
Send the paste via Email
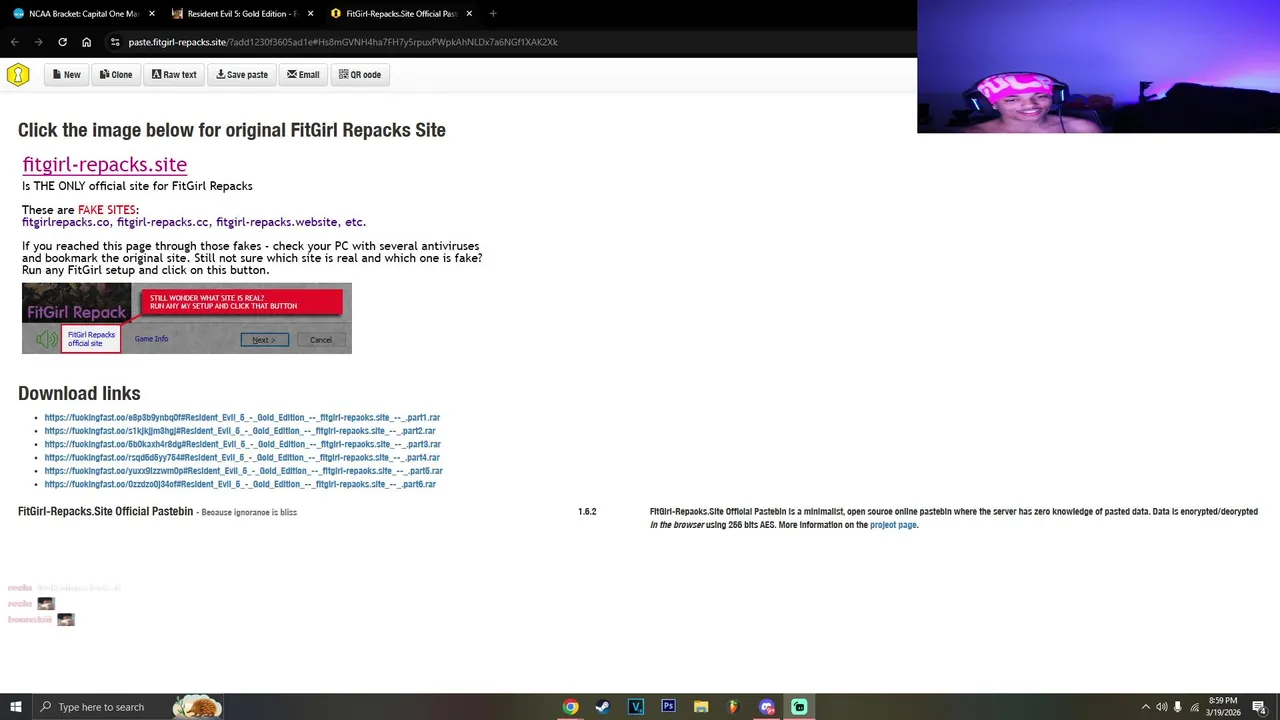(303, 75)
